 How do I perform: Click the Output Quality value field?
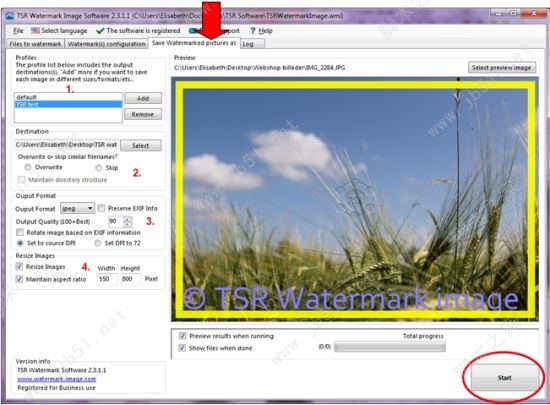tap(115, 221)
